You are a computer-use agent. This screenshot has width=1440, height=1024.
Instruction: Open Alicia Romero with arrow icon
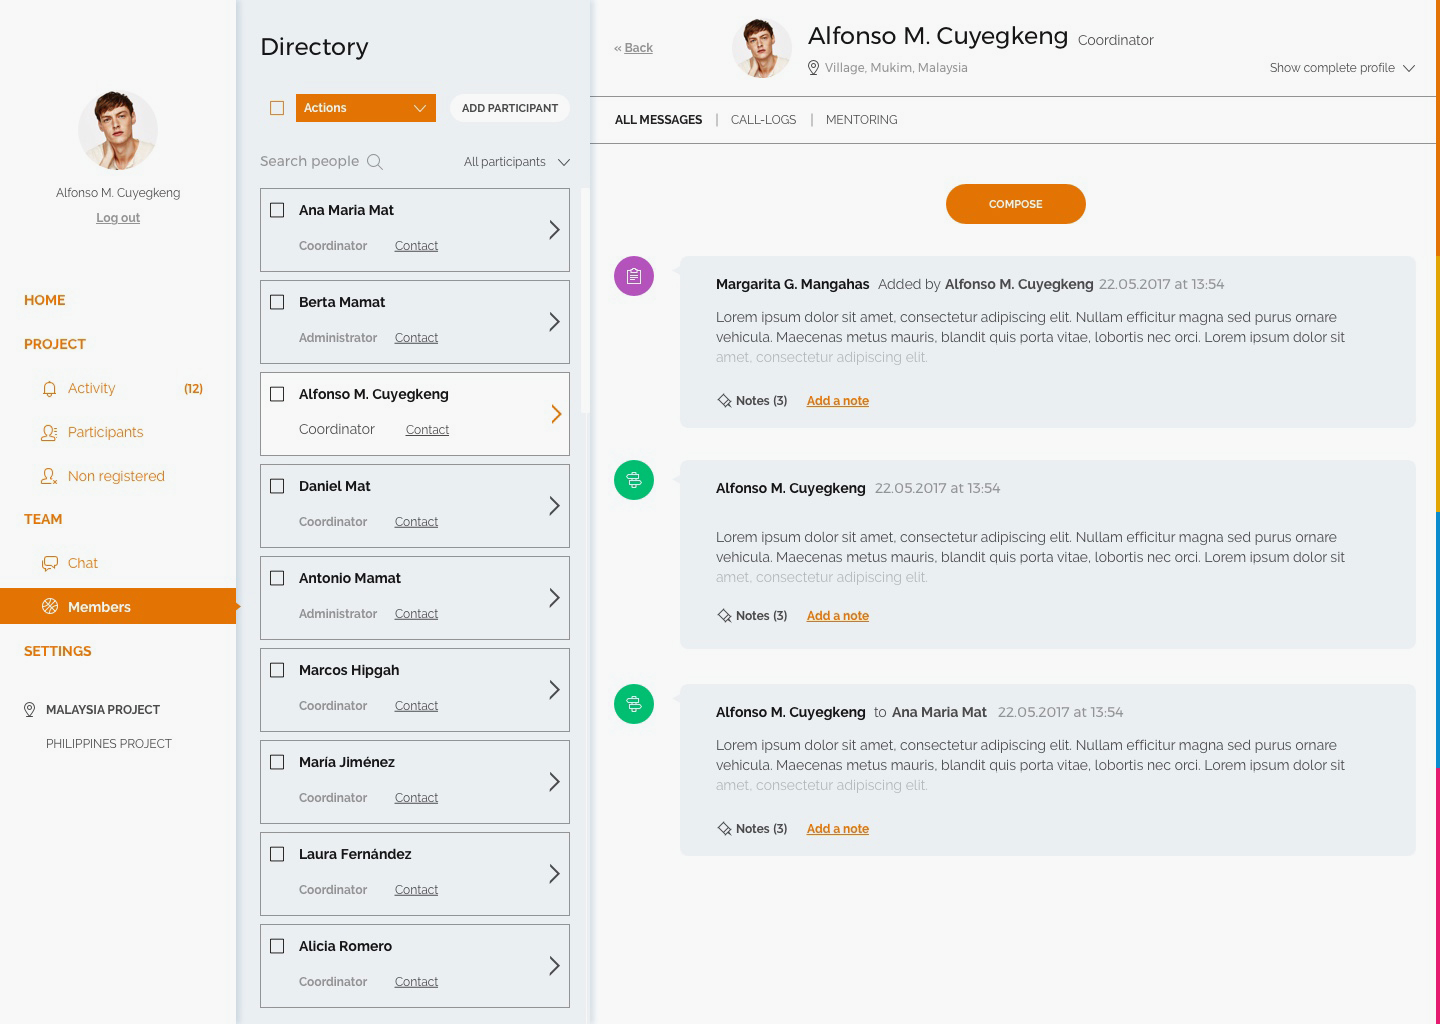coord(554,966)
